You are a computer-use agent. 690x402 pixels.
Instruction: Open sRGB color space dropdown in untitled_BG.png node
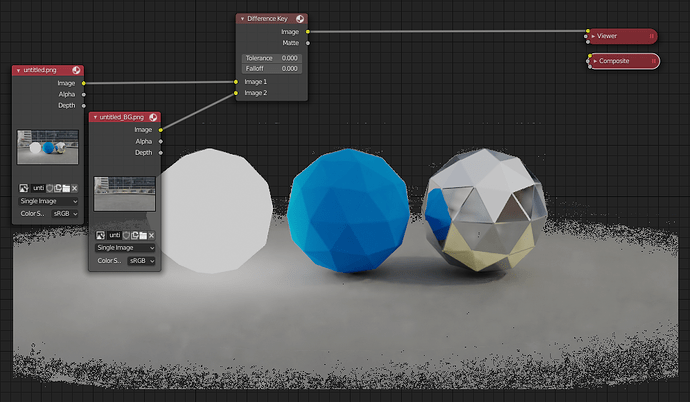pyautogui.click(x=142, y=261)
